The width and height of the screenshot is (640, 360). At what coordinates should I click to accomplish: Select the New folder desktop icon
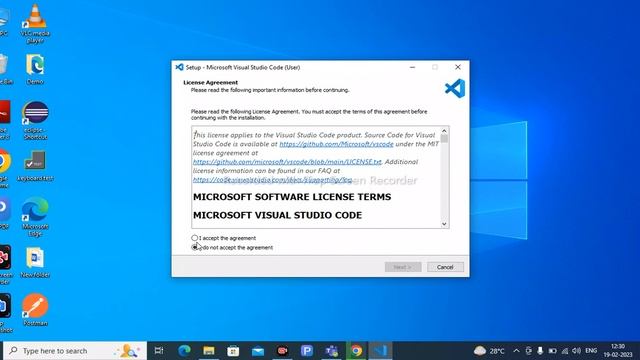pyautogui.click(x=35, y=262)
